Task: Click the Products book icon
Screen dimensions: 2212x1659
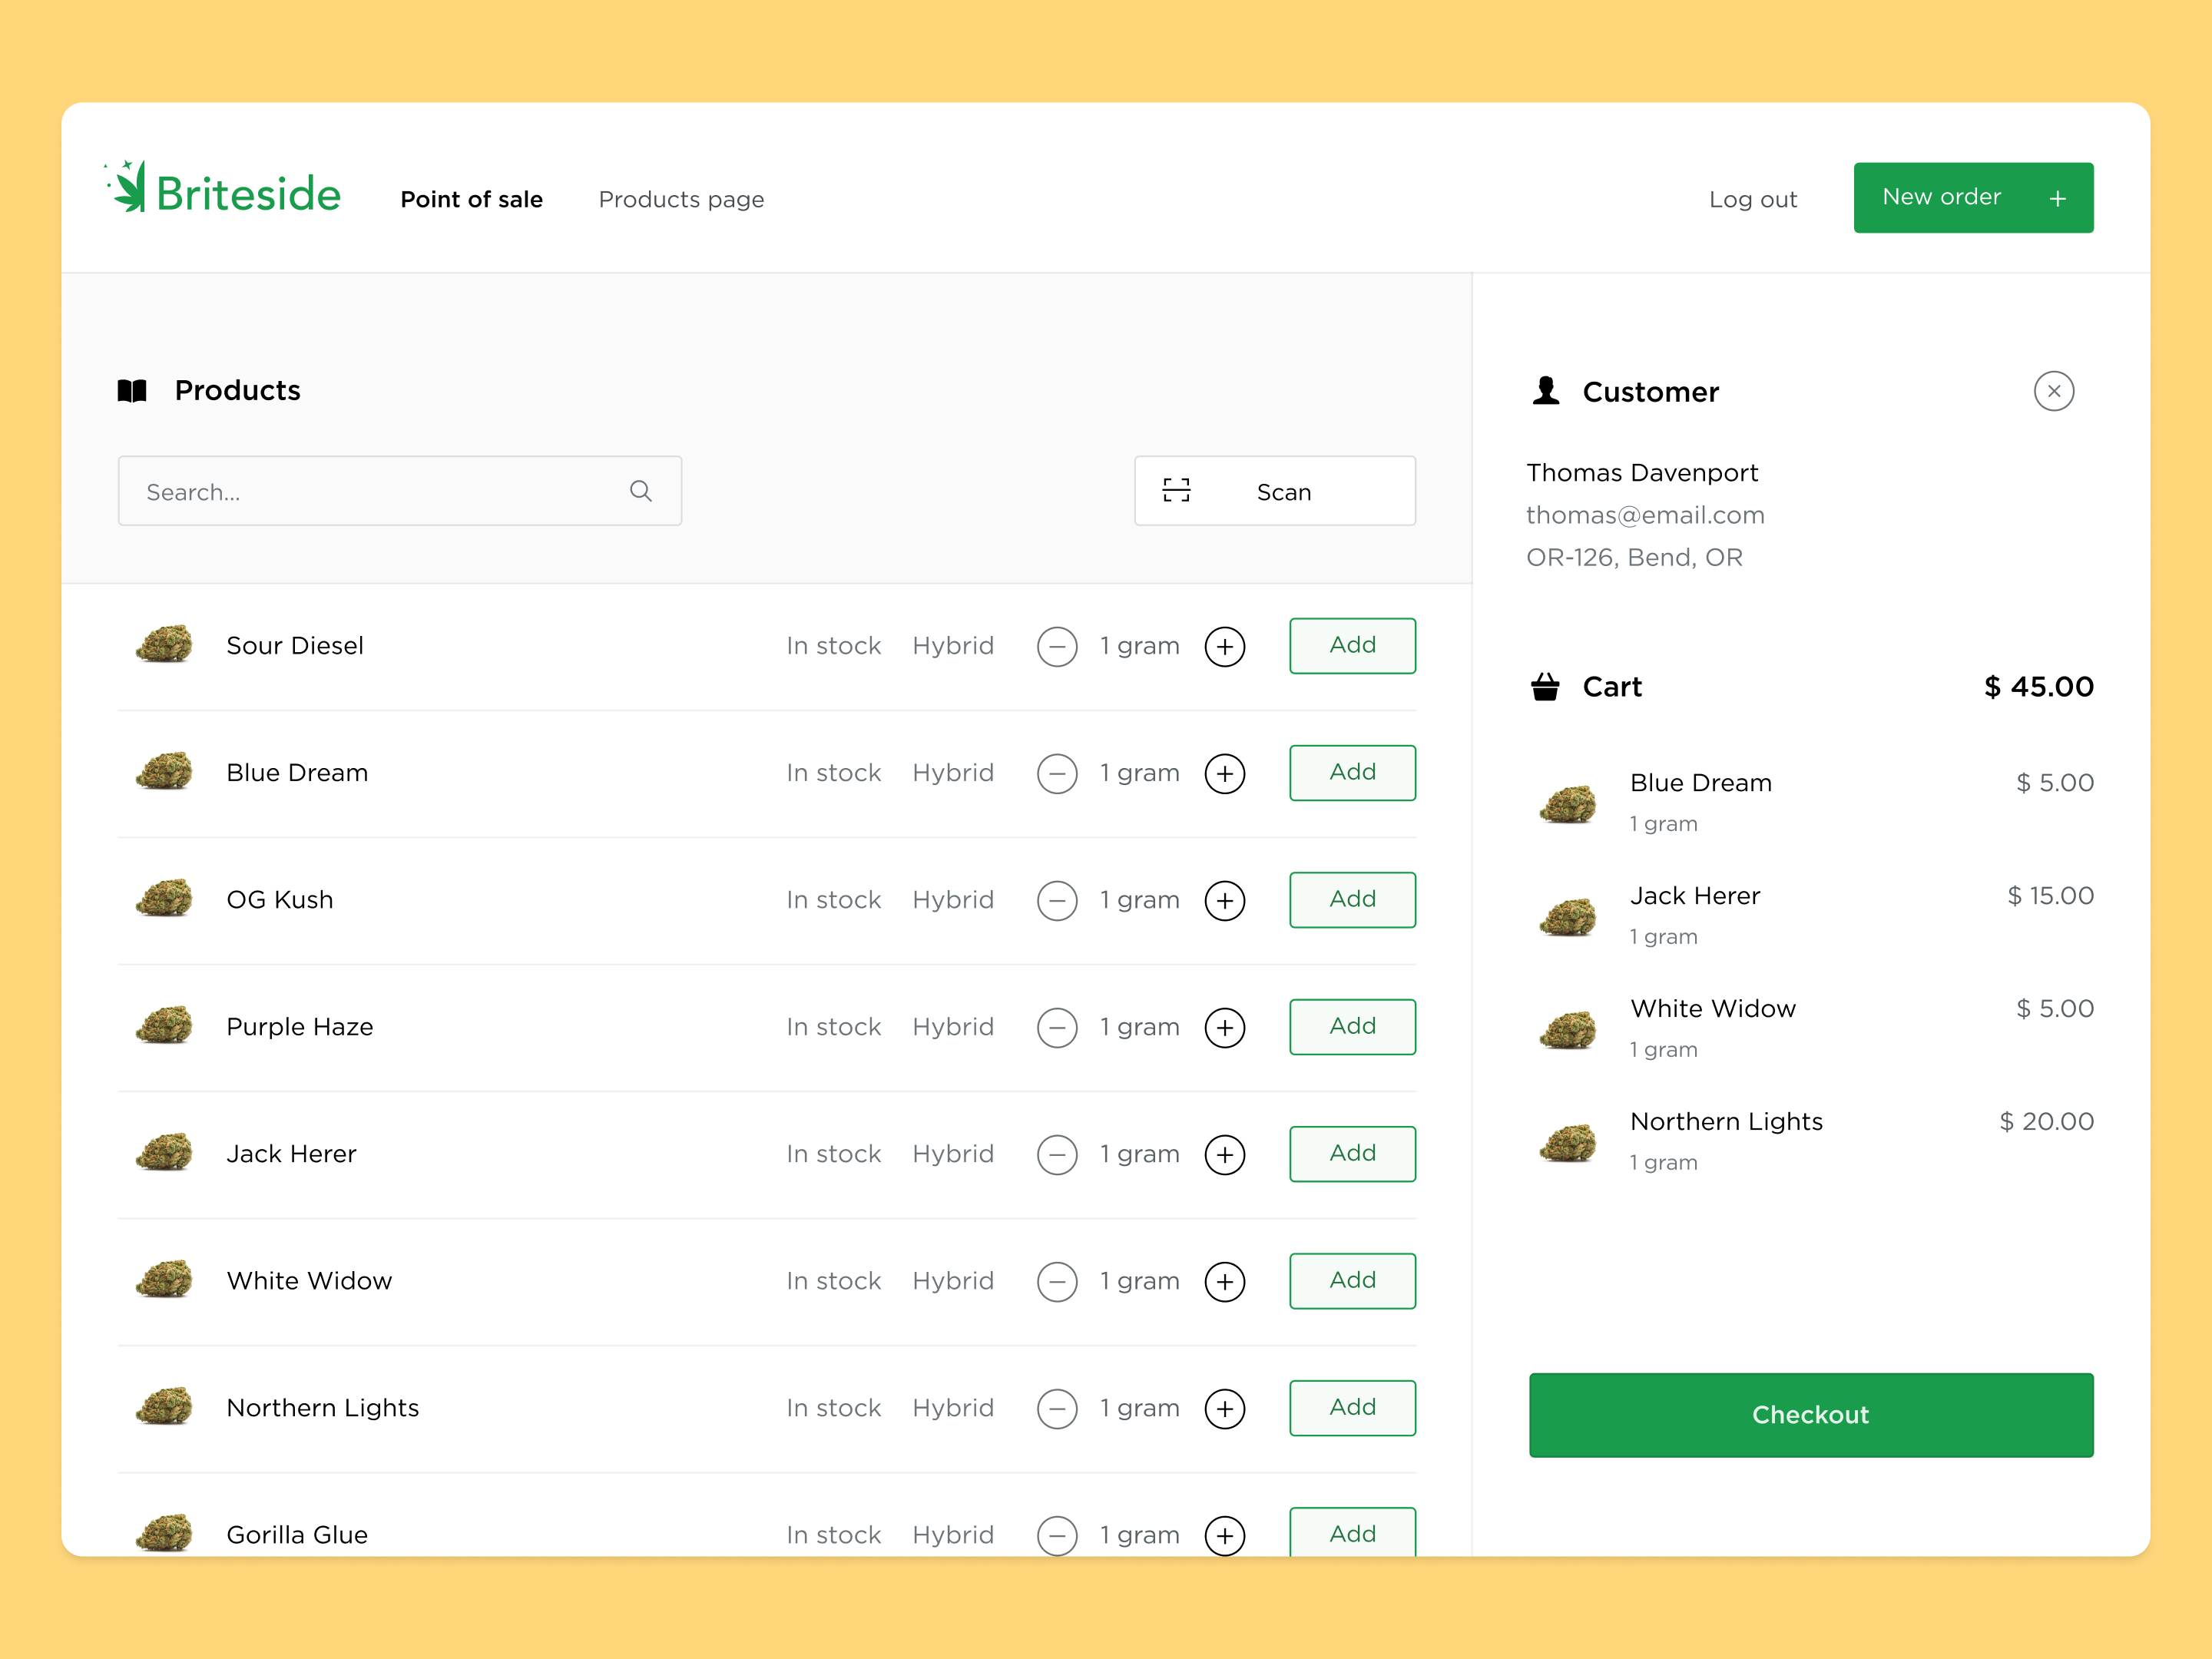Action: (132, 391)
